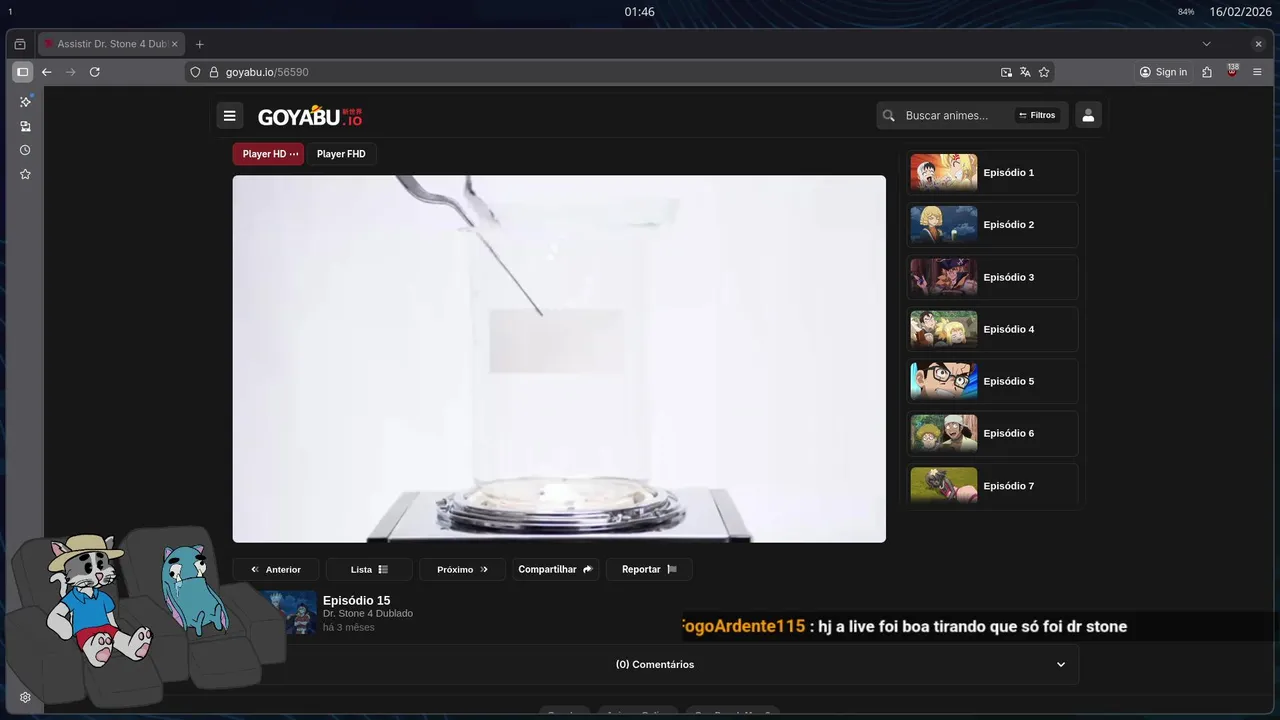
Task: Open Episódio 5 from the list
Action: [993, 381]
